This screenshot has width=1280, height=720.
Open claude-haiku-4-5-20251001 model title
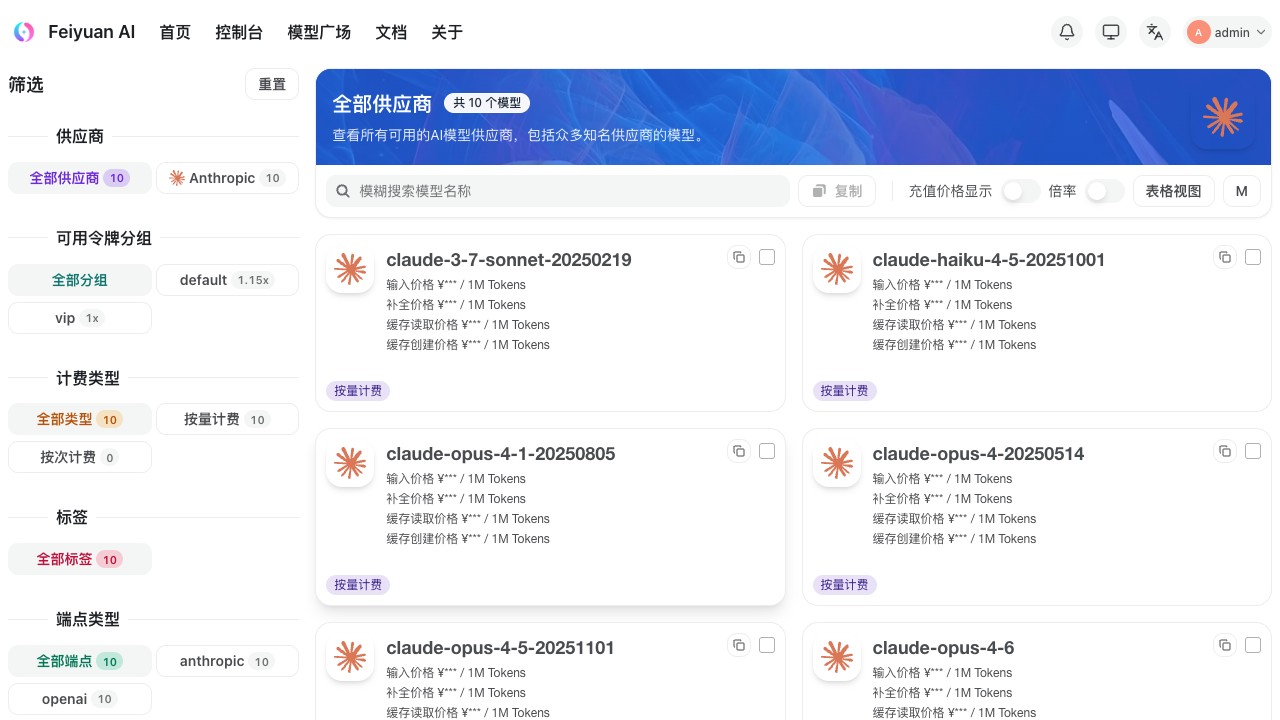tap(989, 260)
